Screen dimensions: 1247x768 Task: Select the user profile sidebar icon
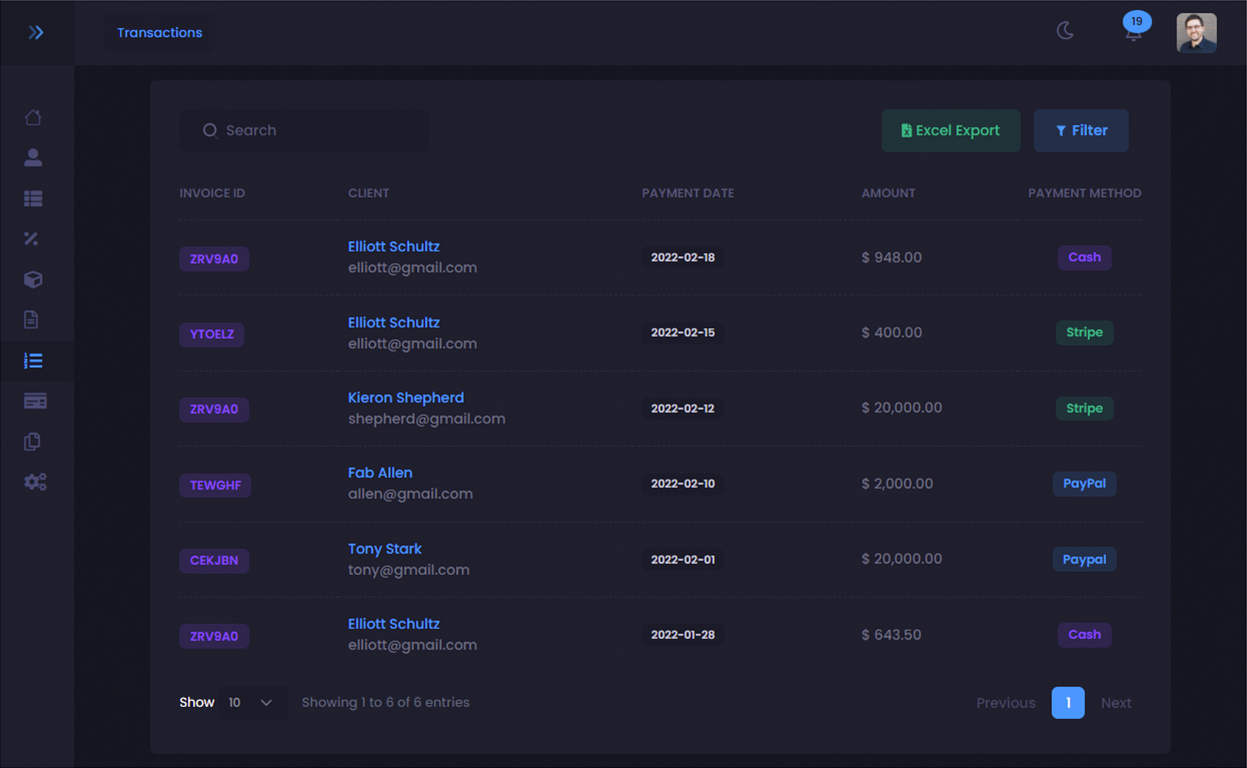(33, 157)
